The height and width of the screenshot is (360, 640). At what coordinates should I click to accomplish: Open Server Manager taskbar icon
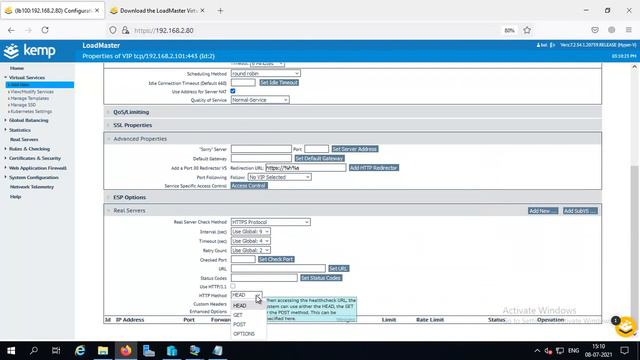click(x=149, y=351)
